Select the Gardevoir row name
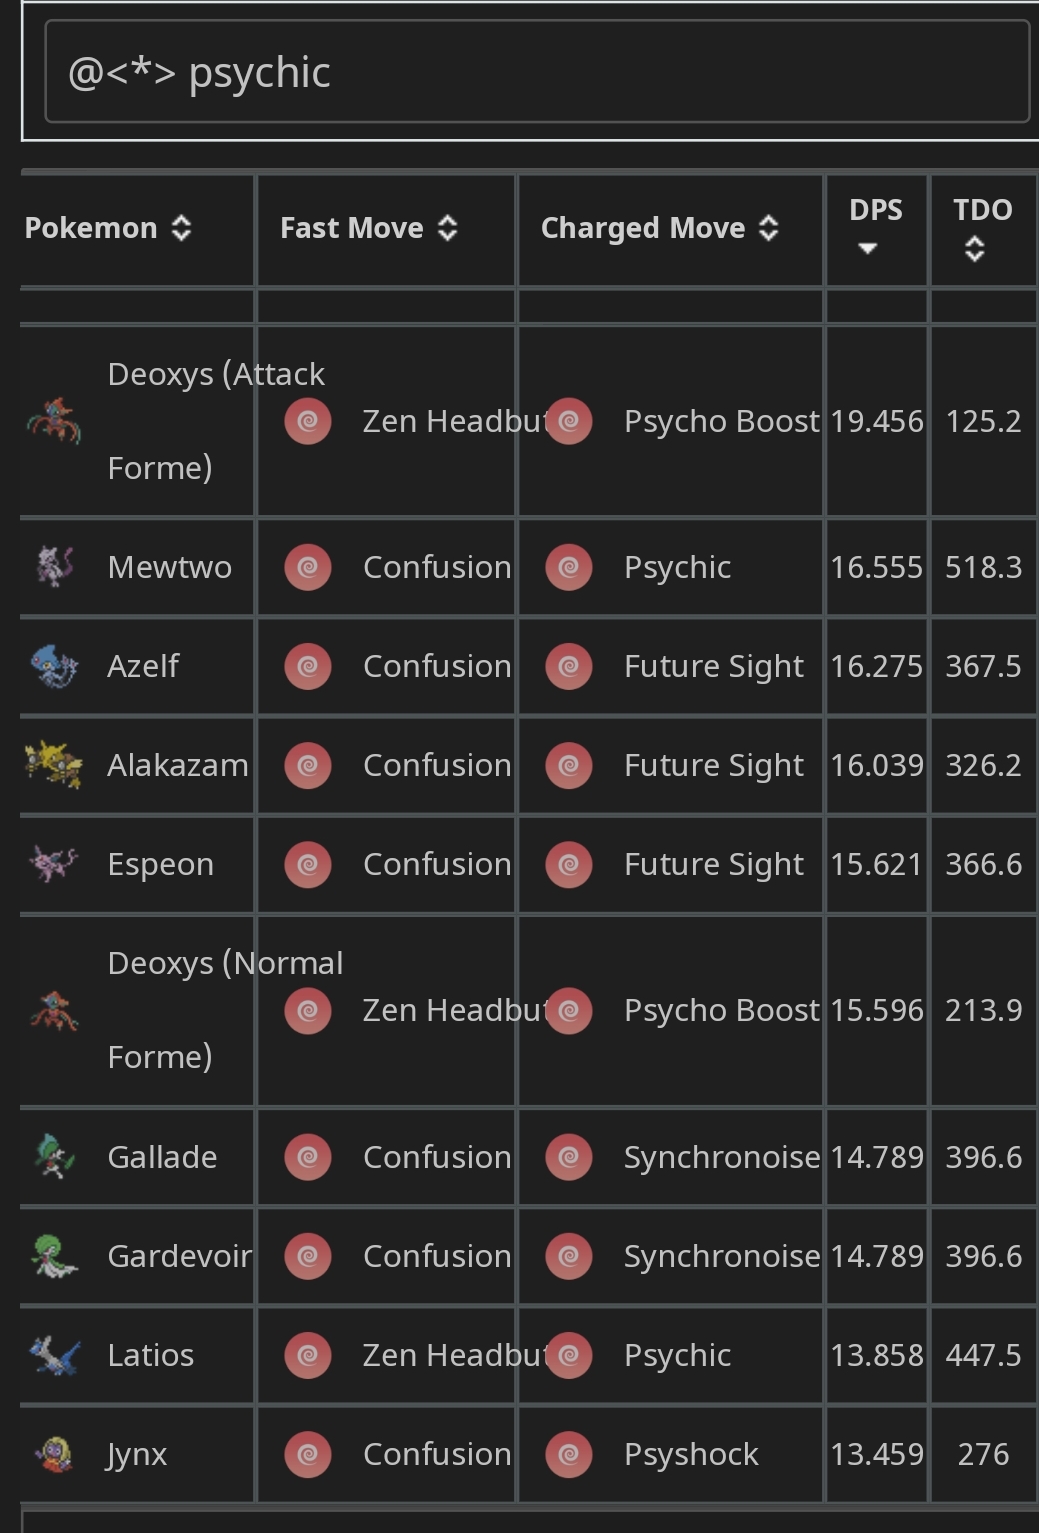Viewport: 1039px width, 1533px height. tap(180, 1256)
